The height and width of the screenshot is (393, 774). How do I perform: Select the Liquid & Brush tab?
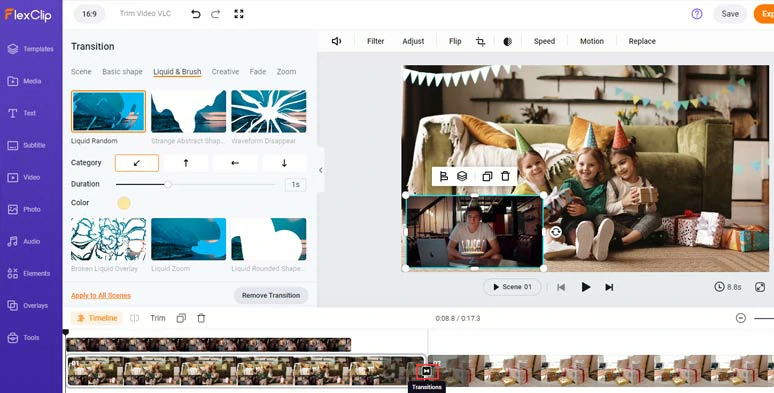click(x=177, y=72)
